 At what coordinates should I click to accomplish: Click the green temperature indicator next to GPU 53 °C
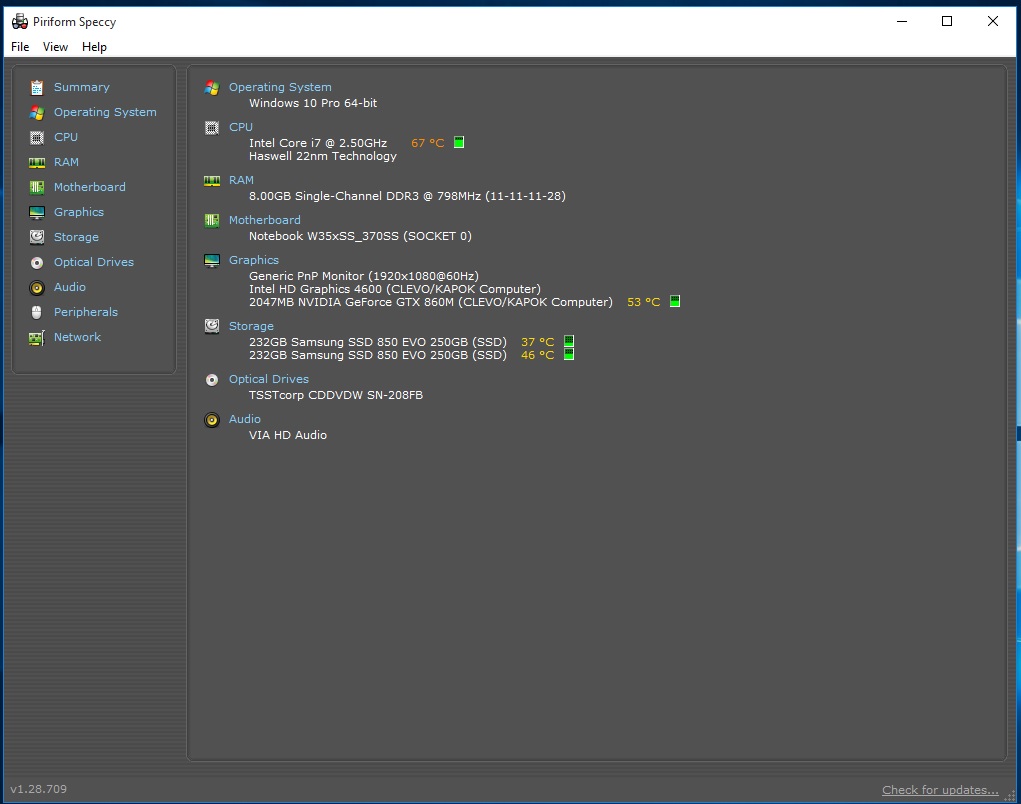675,301
